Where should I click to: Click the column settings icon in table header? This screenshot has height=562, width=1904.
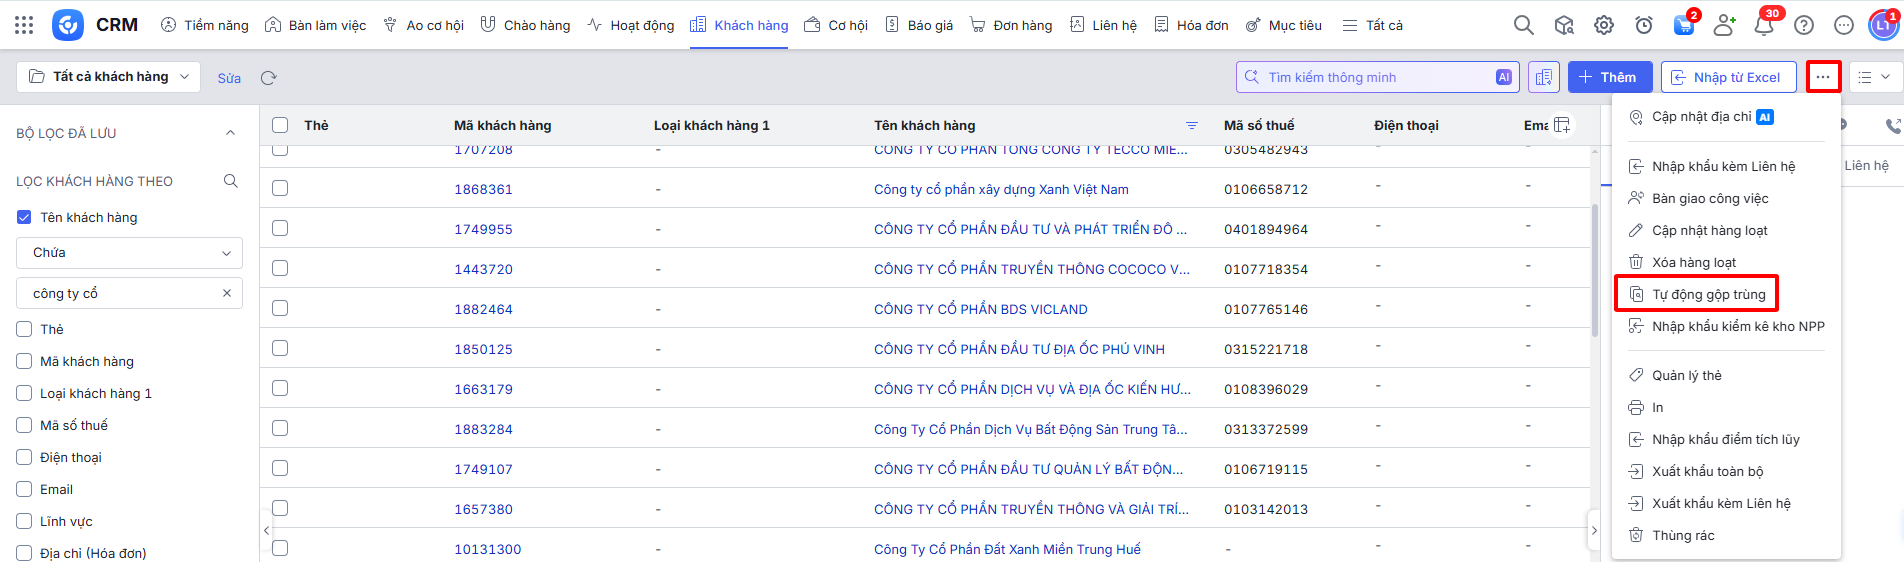point(1562,125)
